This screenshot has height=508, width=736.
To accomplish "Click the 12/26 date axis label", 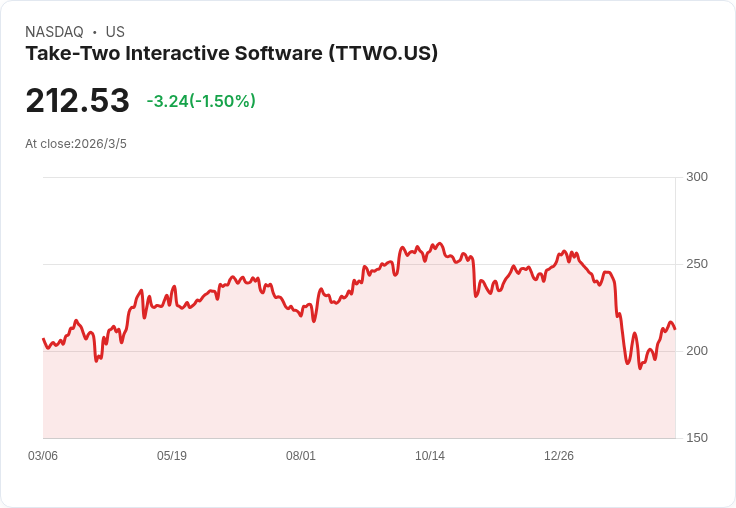I will [x=559, y=456].
